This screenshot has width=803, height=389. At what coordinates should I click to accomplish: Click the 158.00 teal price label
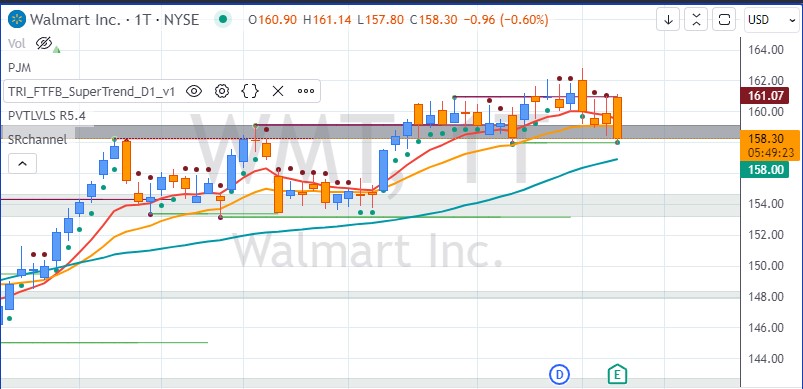click(765, 169)
